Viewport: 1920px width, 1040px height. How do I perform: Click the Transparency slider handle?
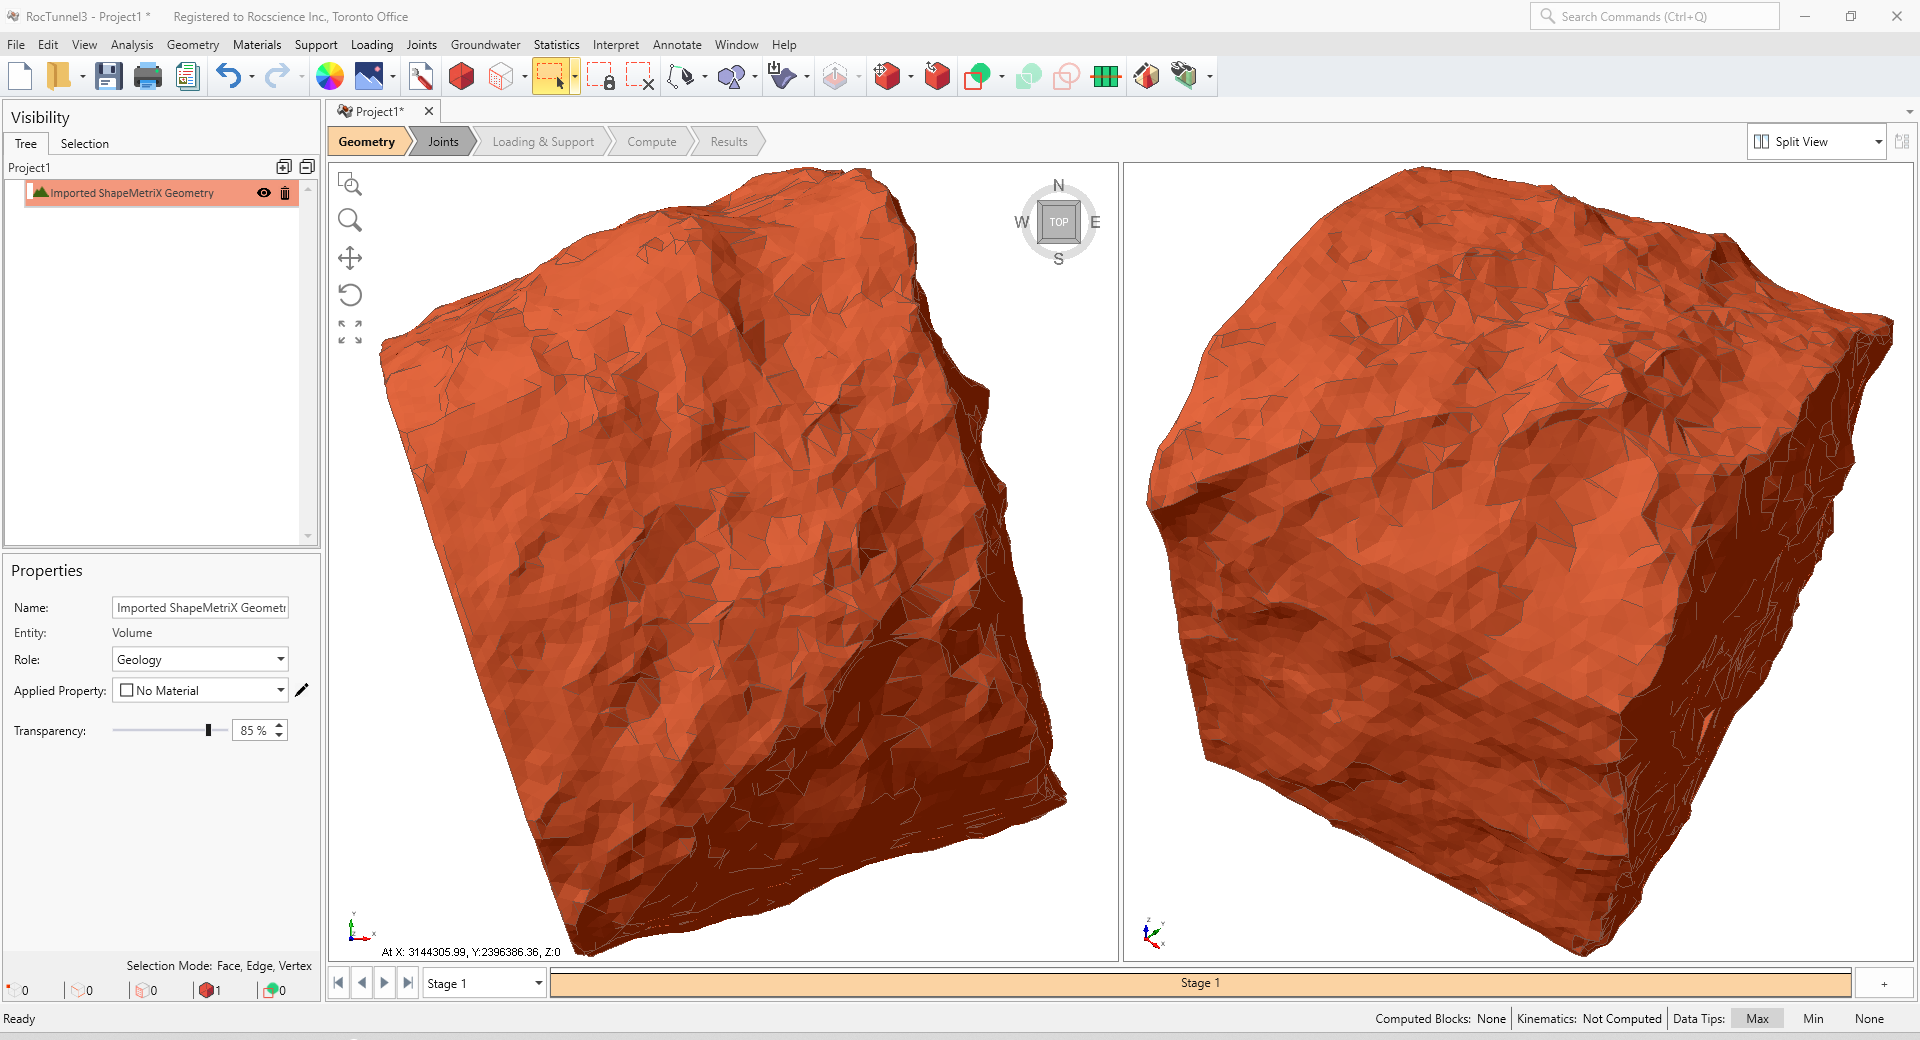(x=209, y=730)
